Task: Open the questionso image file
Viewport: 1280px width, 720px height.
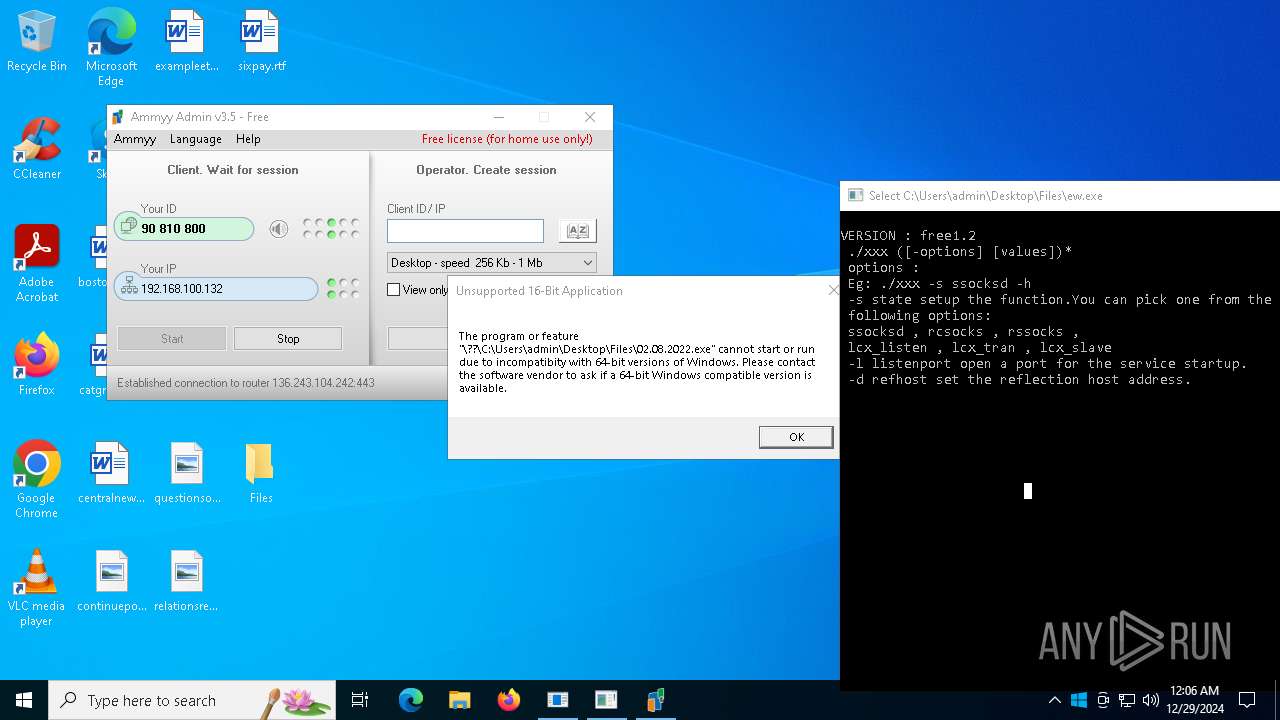Action: (187, 473)
